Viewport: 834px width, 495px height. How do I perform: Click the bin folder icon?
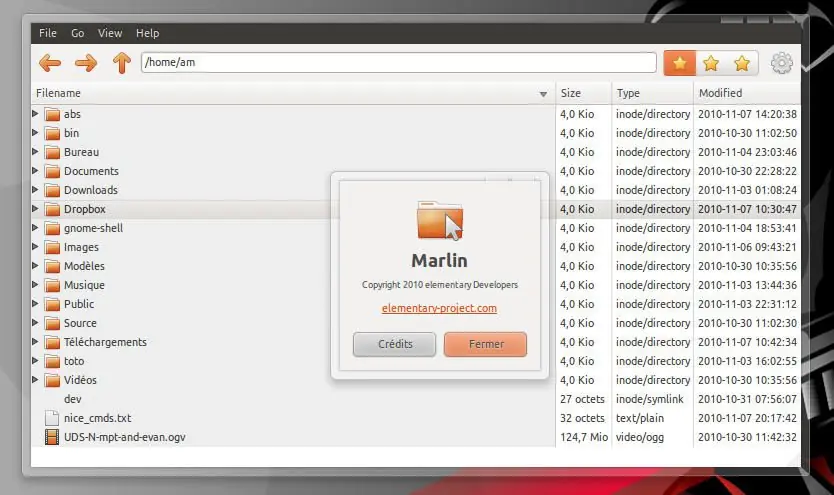(52, 133)
